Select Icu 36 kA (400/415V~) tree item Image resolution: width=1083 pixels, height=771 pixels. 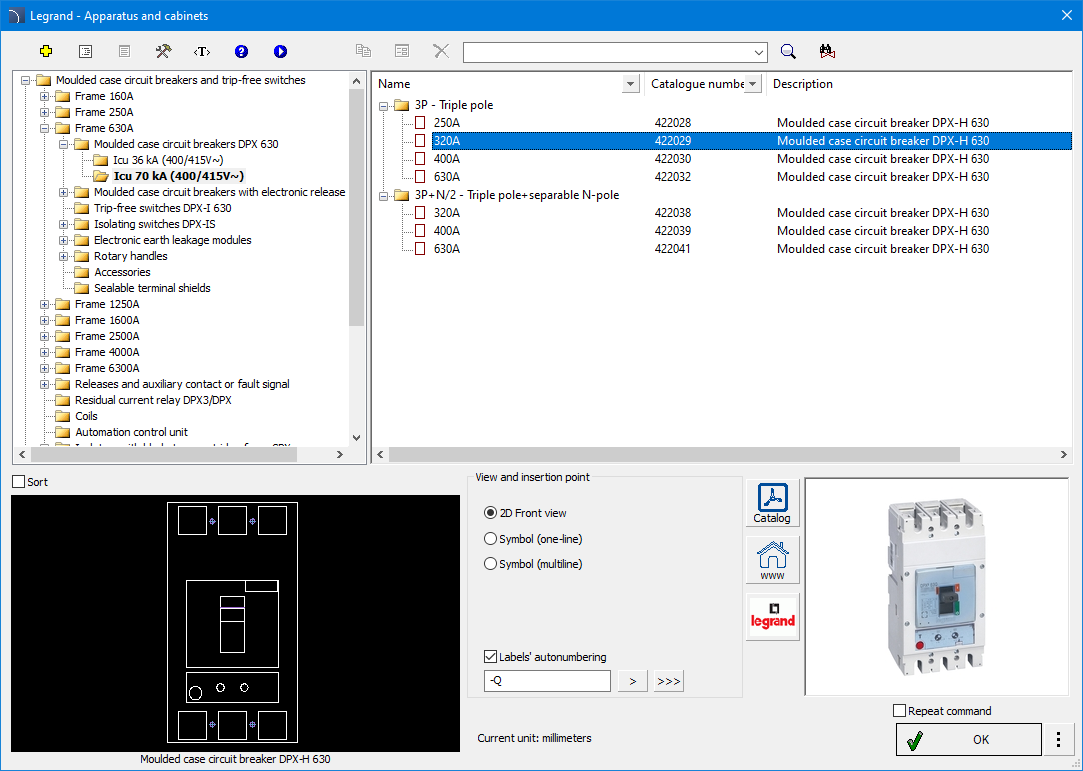[168, 160]
